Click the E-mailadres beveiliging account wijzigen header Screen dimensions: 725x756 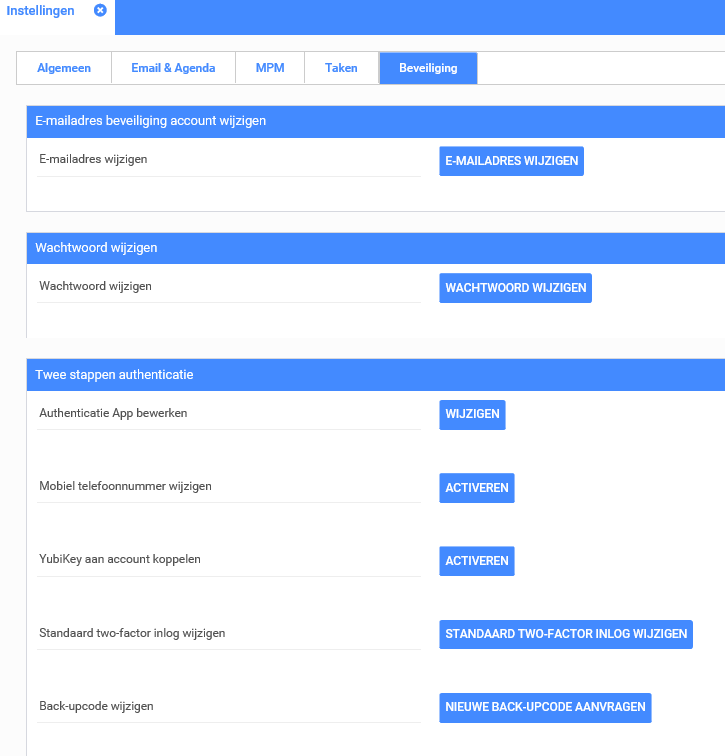150,121
